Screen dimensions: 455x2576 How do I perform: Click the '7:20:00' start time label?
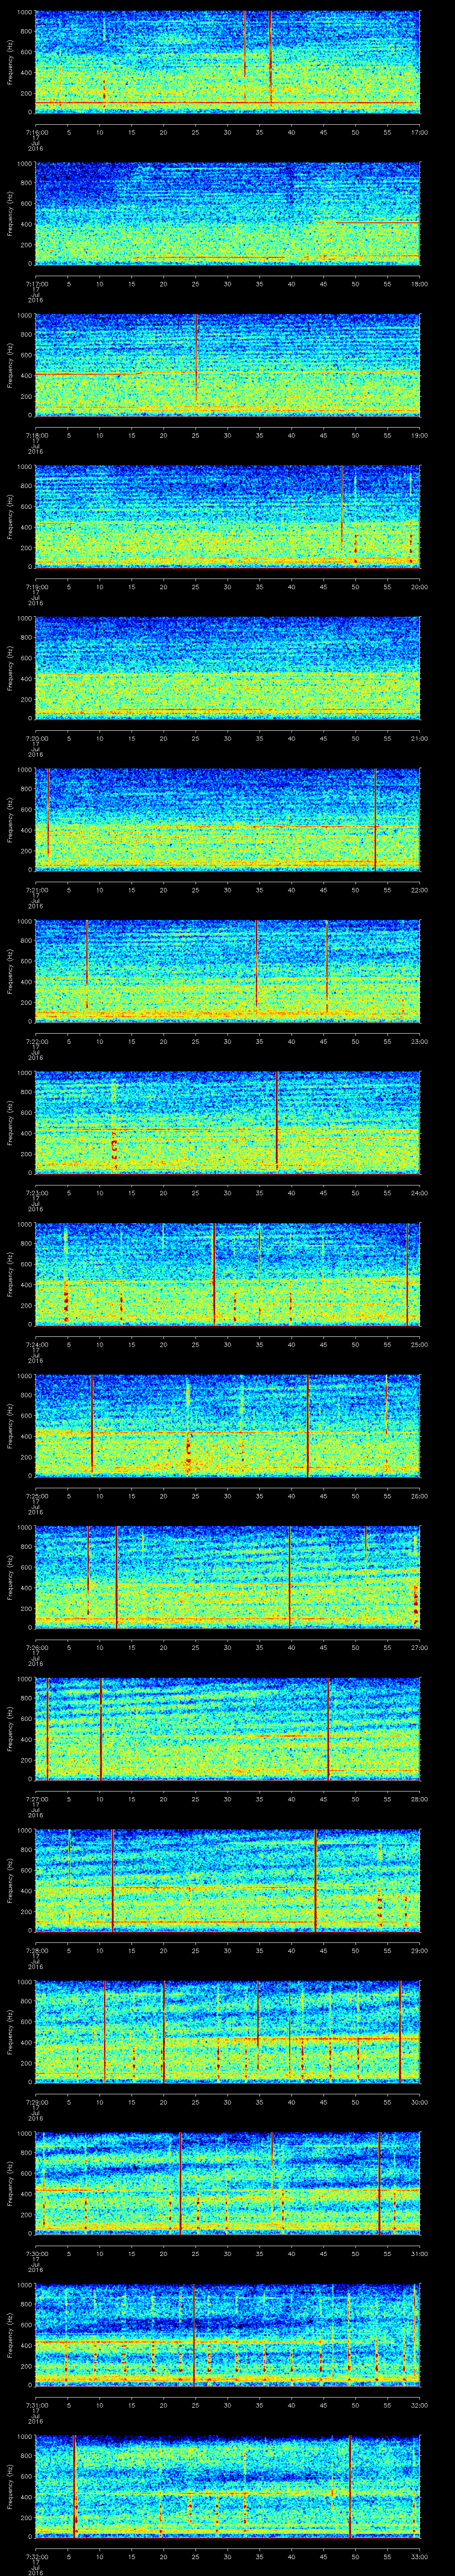pos(36,738)
